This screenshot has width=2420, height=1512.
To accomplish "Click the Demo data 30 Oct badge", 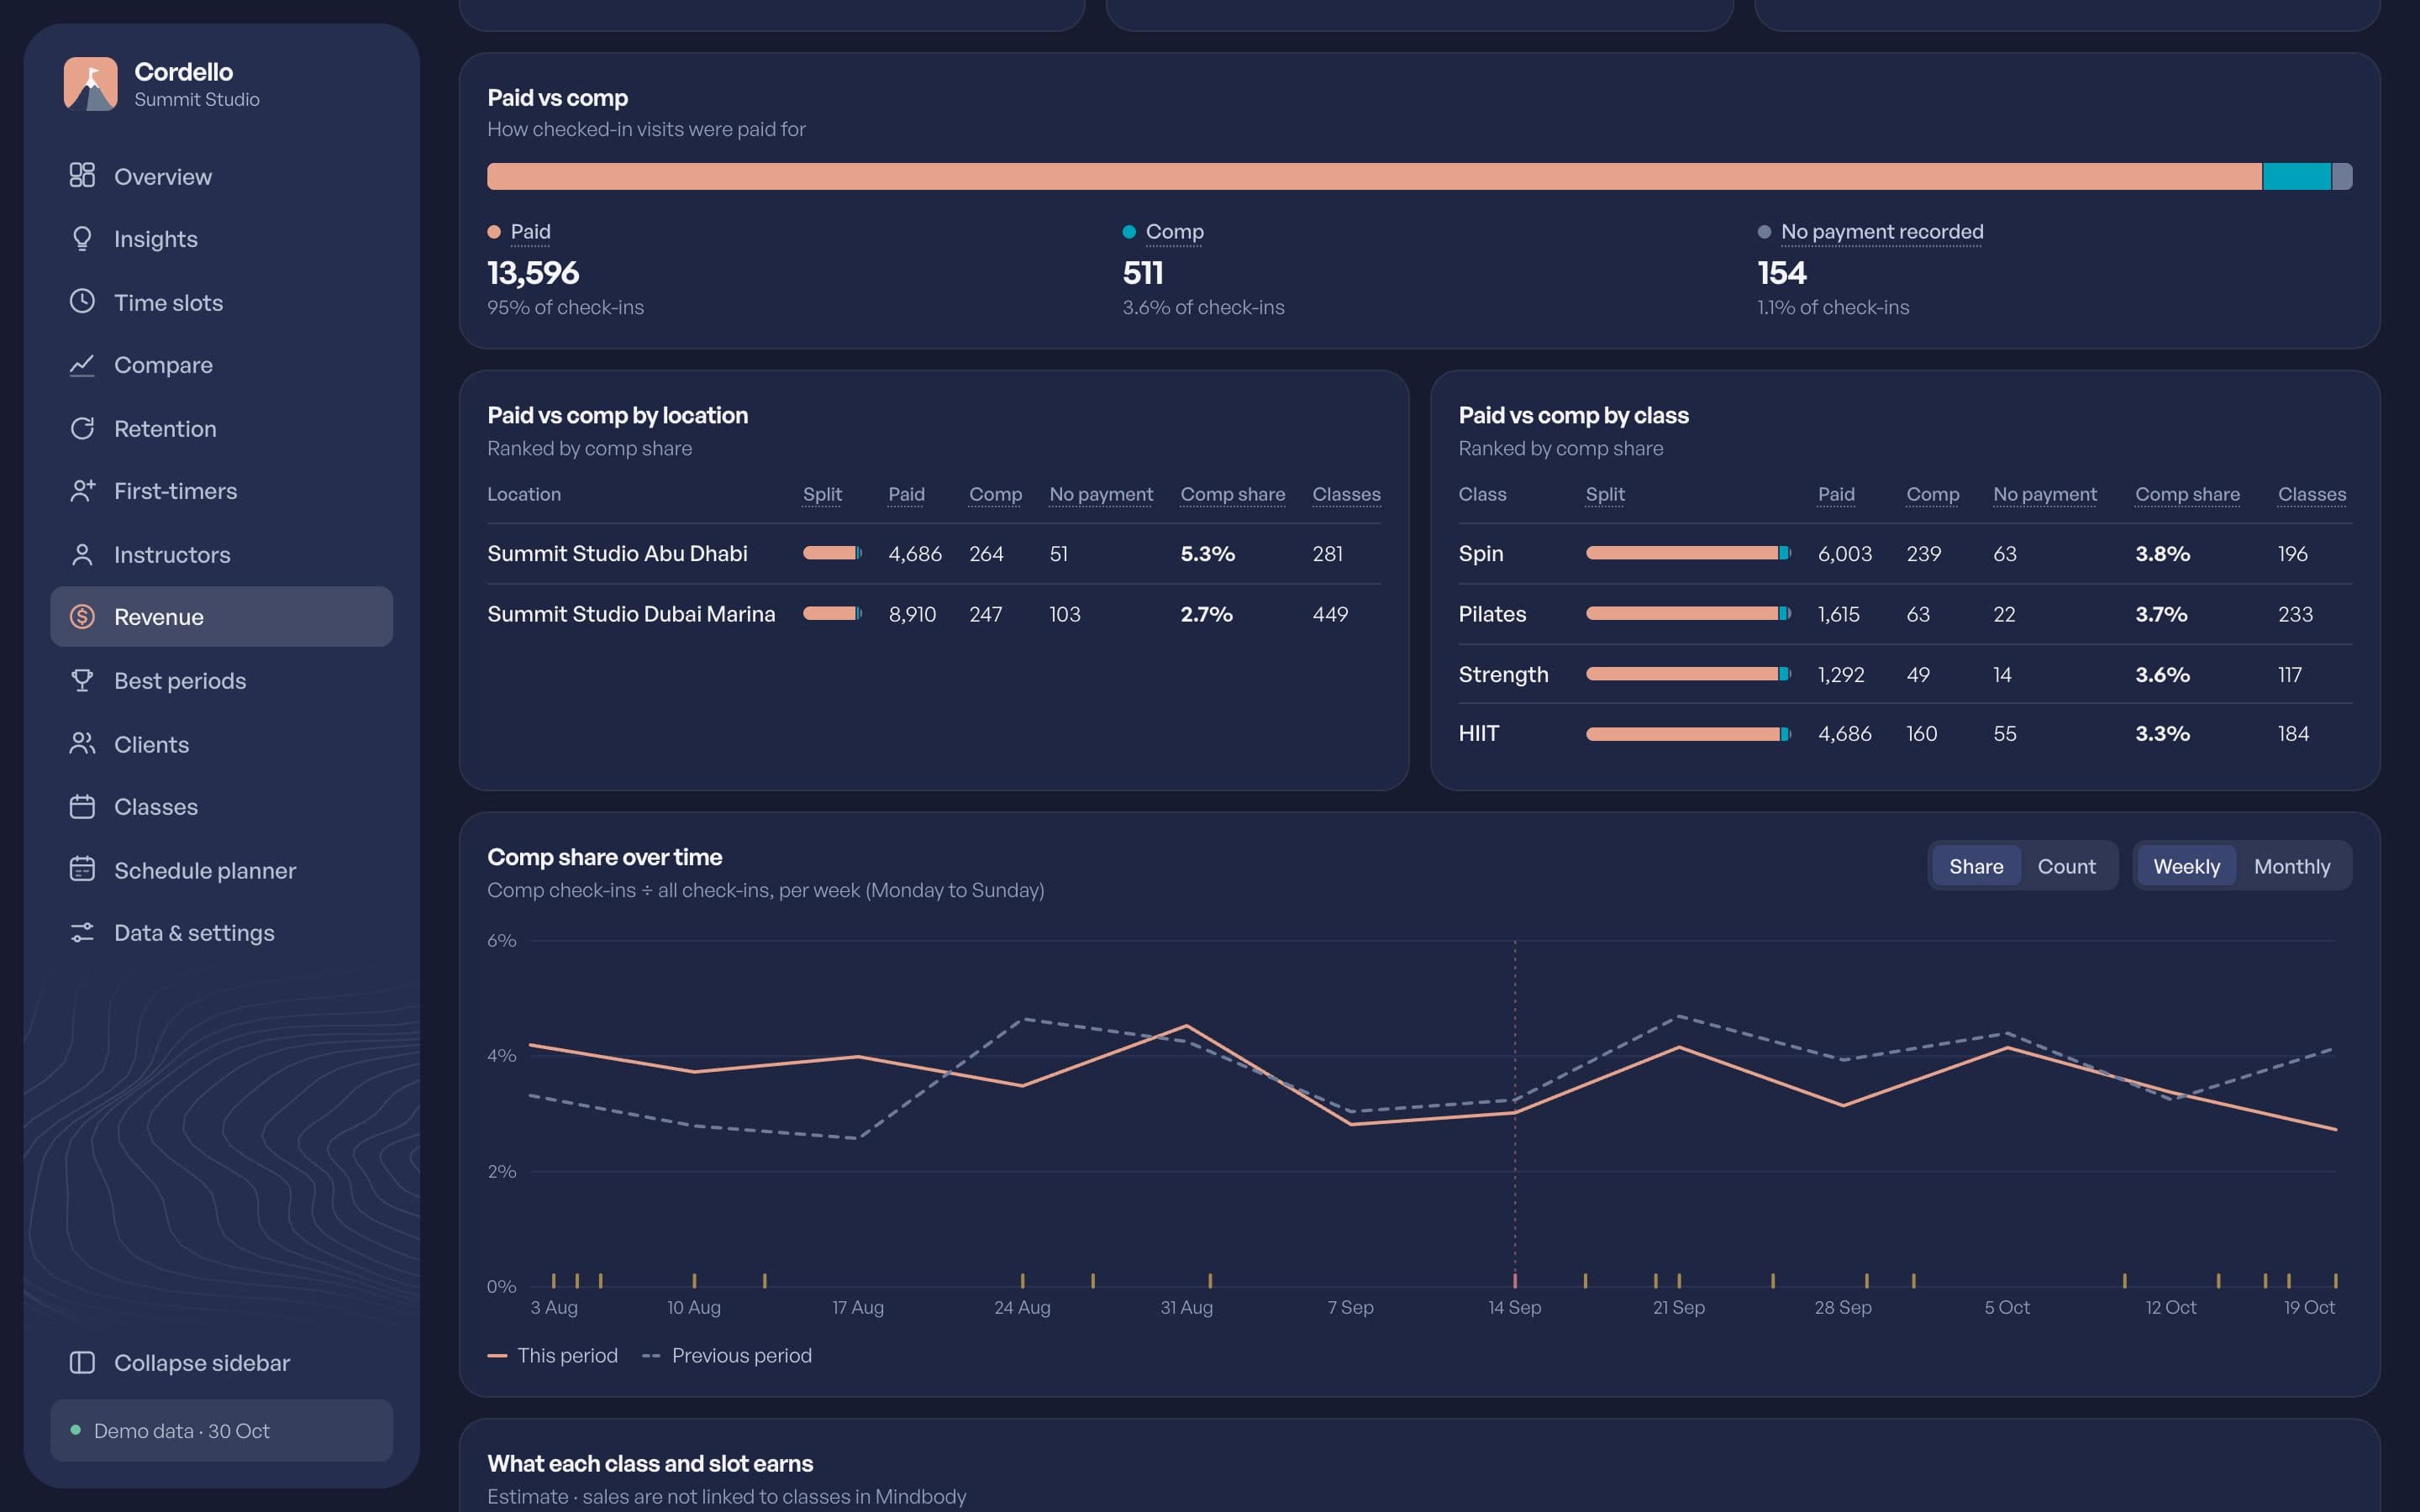I will [221, 1430].
